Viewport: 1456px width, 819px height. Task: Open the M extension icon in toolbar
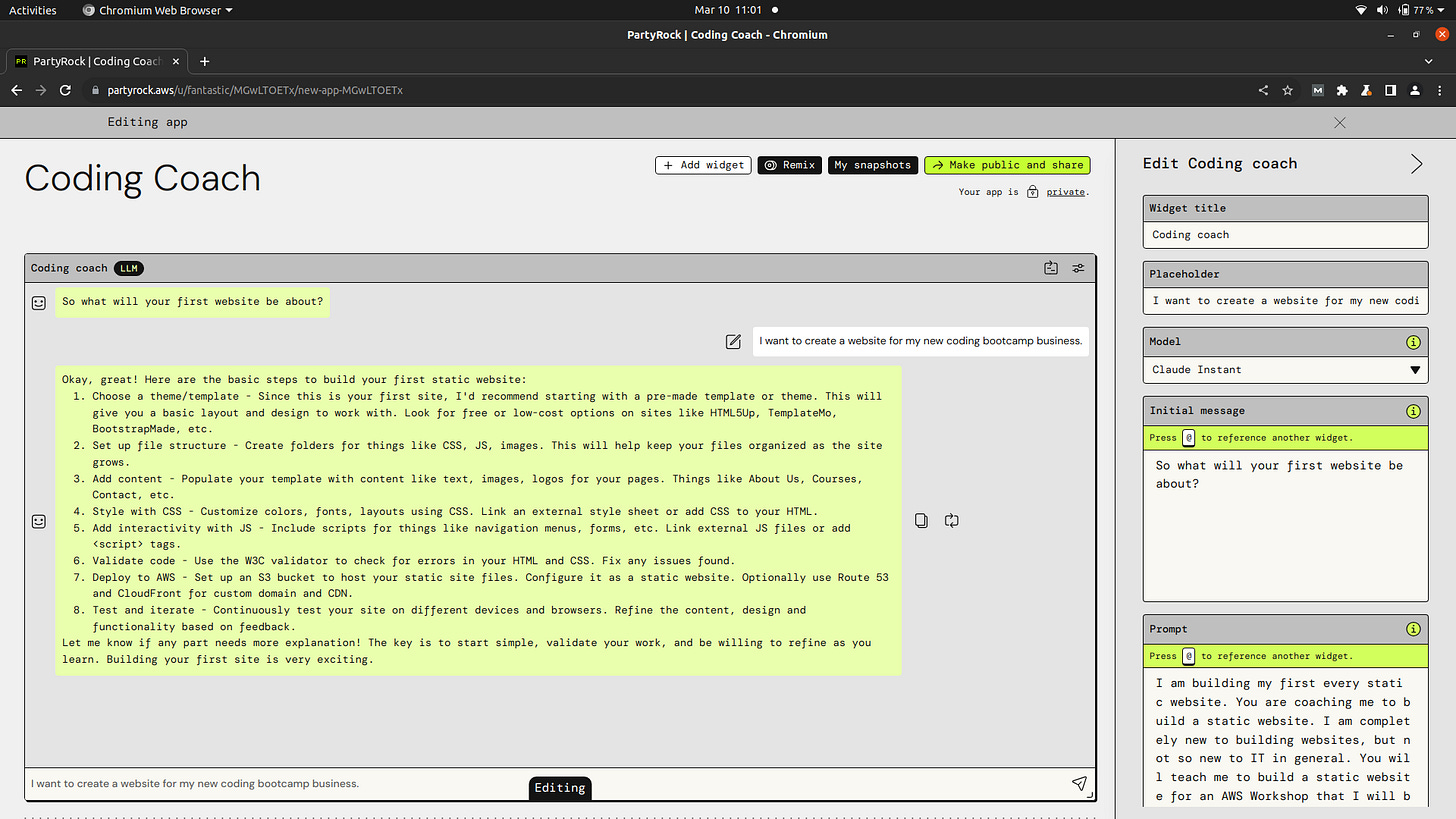[x=1317, y=90]
